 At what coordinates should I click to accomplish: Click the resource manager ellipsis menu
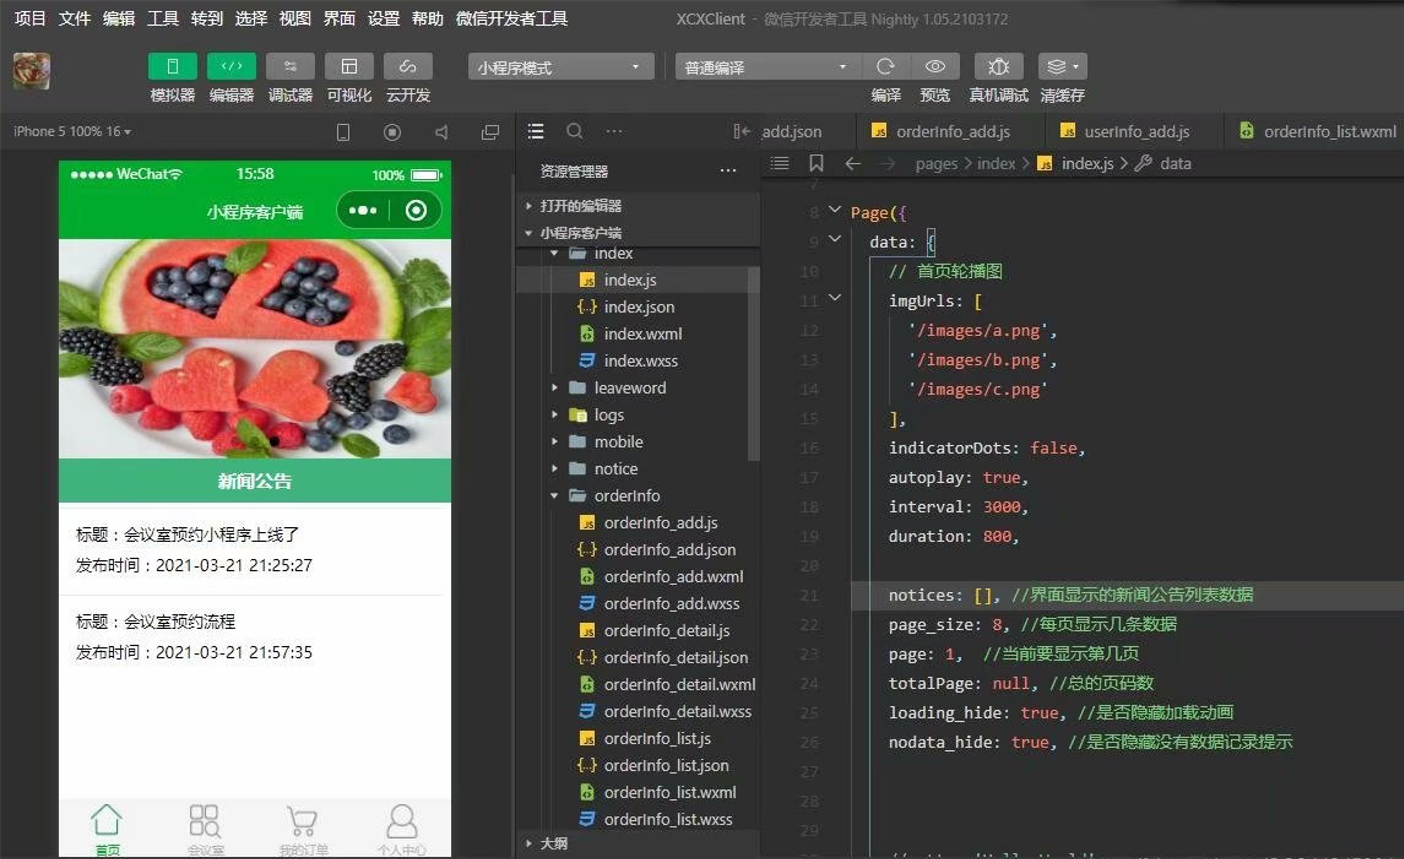728,171
